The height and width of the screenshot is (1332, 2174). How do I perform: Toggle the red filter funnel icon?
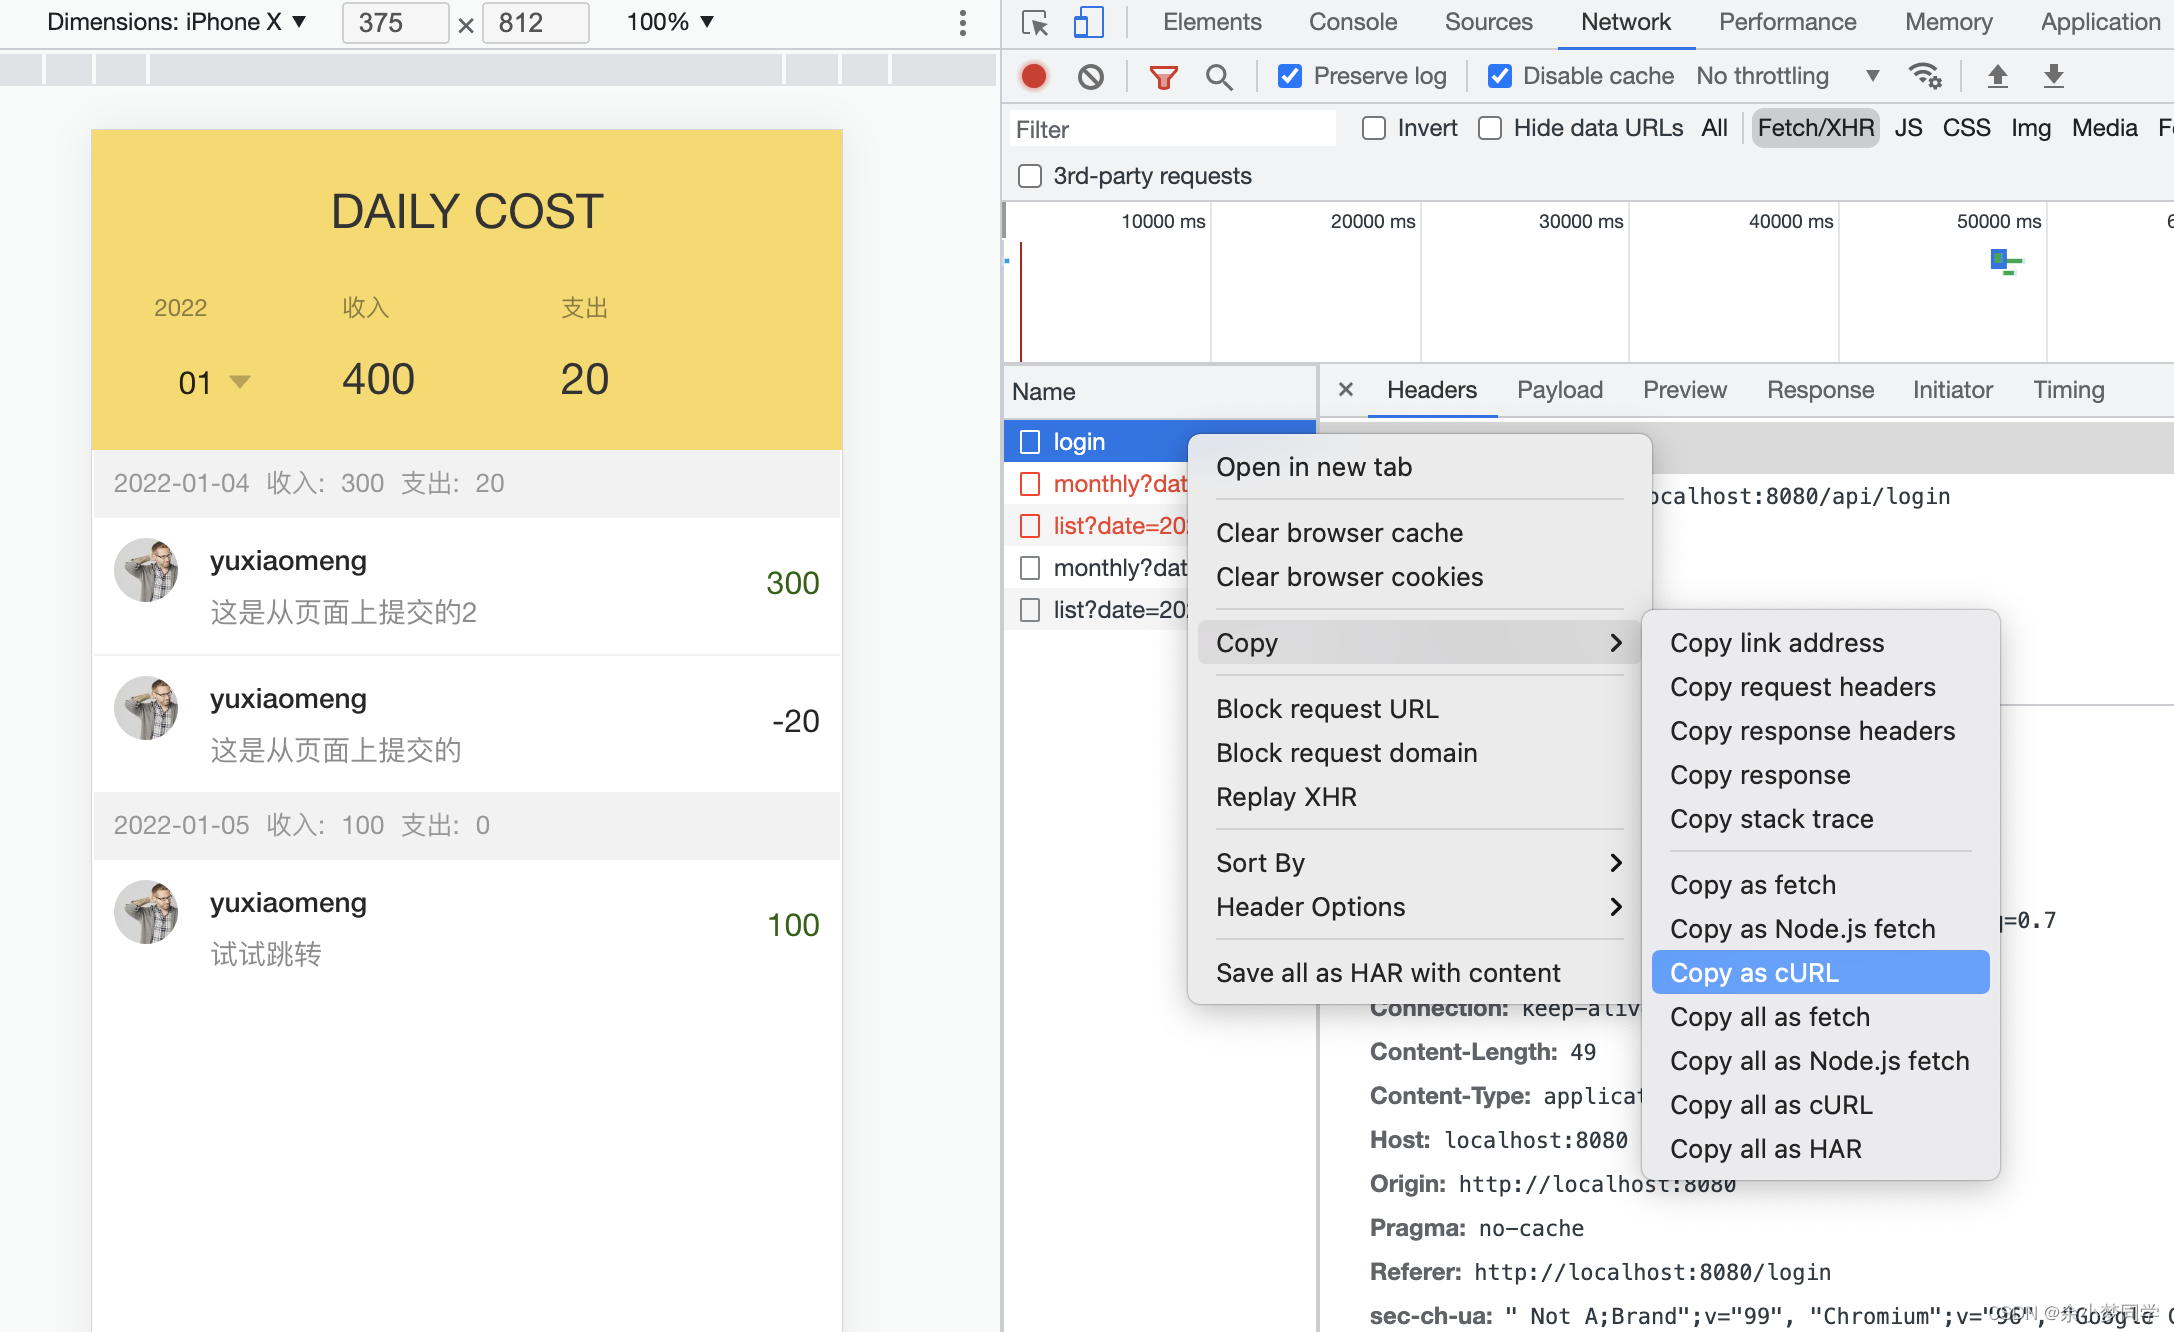1163,77
